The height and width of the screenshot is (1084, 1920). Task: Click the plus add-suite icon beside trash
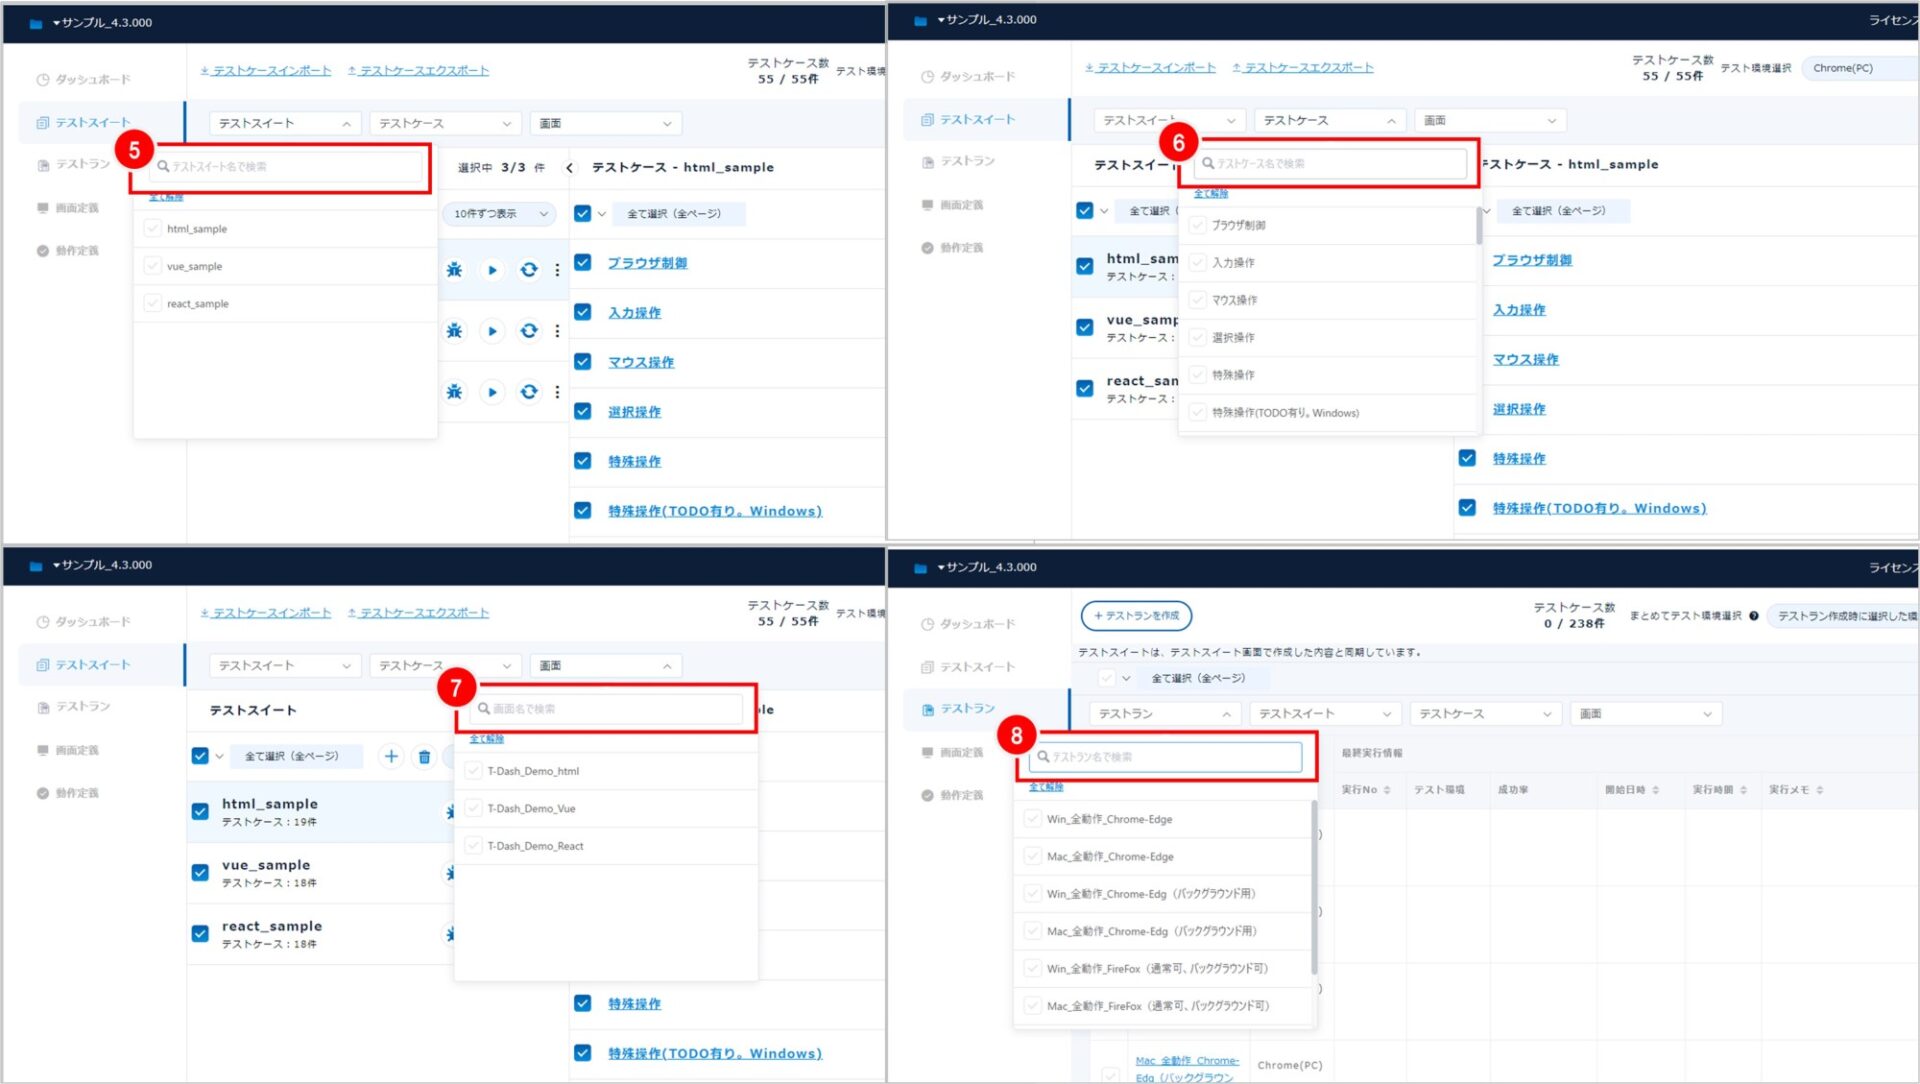[391, 757]
